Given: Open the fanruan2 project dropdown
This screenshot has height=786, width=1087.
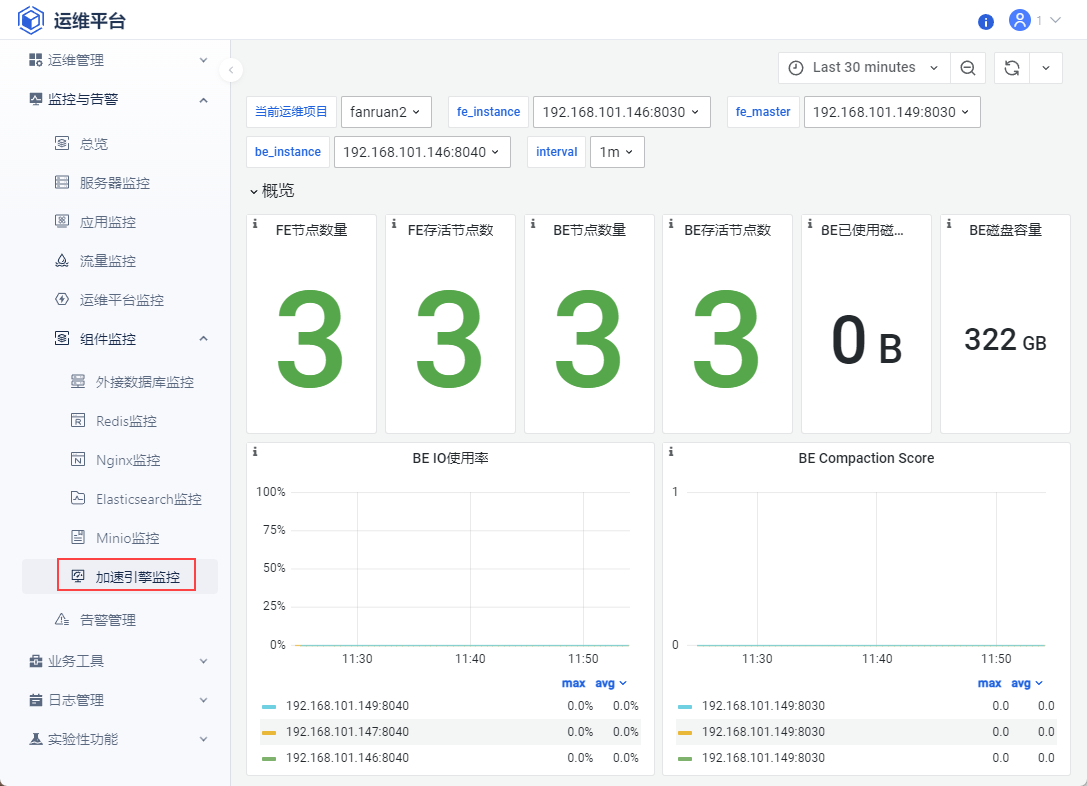Looking at the screenshot, I should pos(386,112).
